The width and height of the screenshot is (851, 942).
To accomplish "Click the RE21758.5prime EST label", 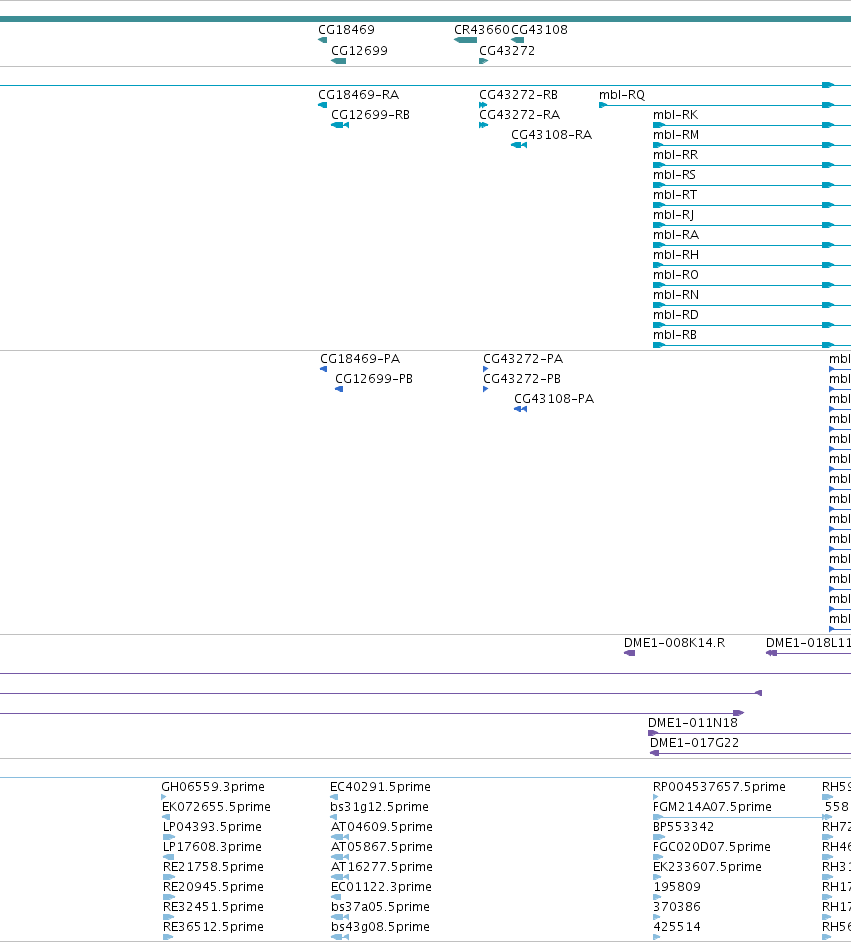I will pos(213,867).
